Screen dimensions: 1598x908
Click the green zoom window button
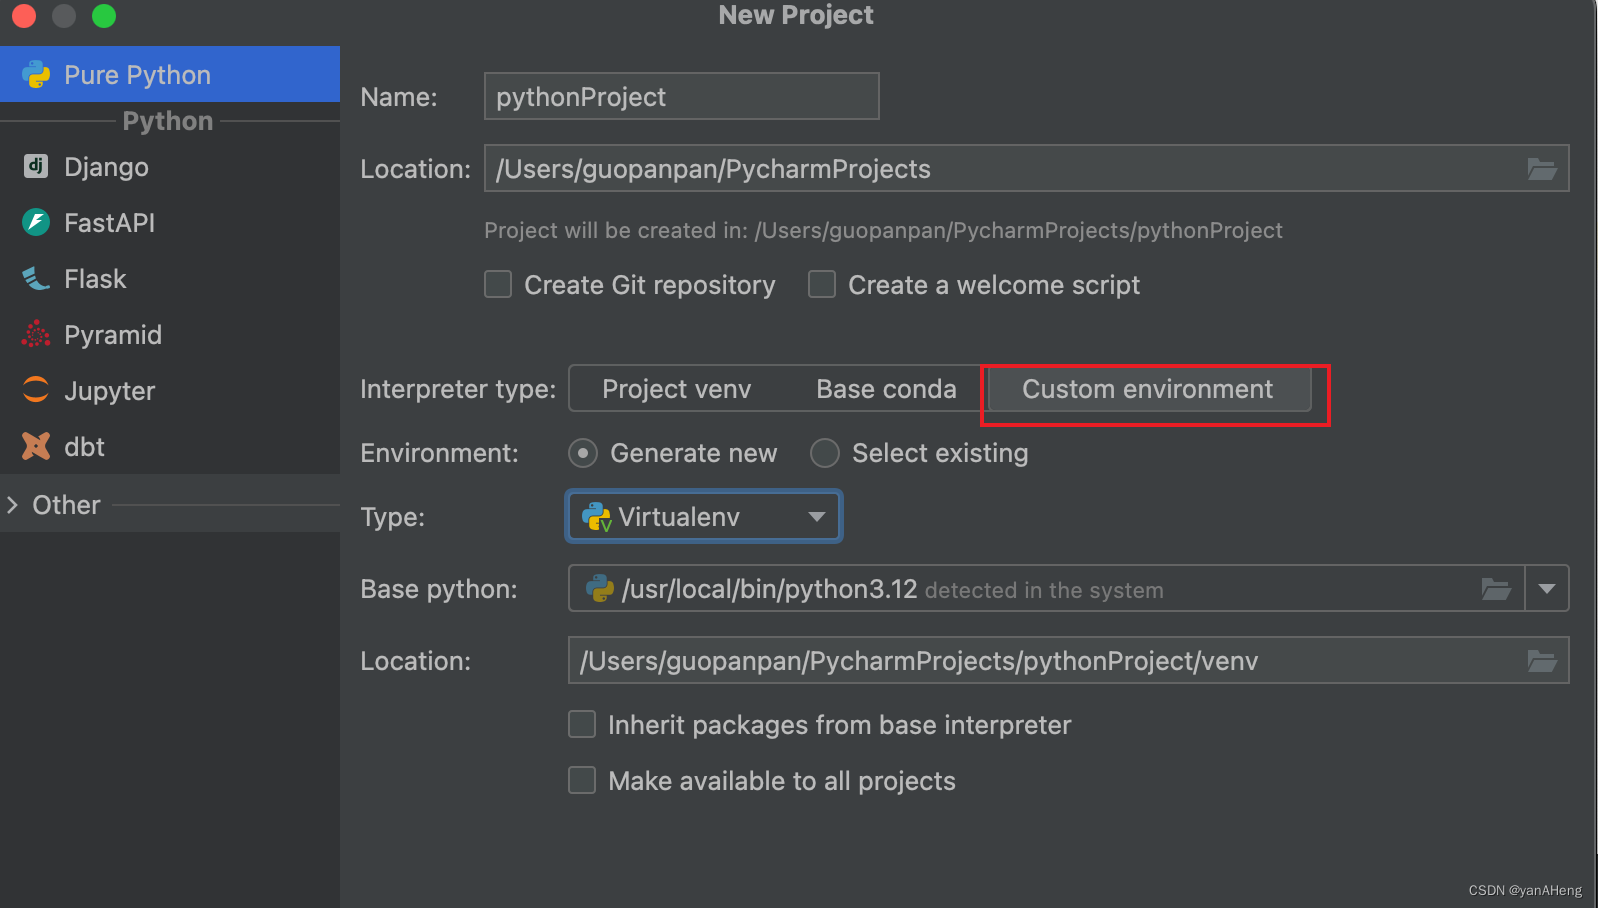click(x=104, y=16)
